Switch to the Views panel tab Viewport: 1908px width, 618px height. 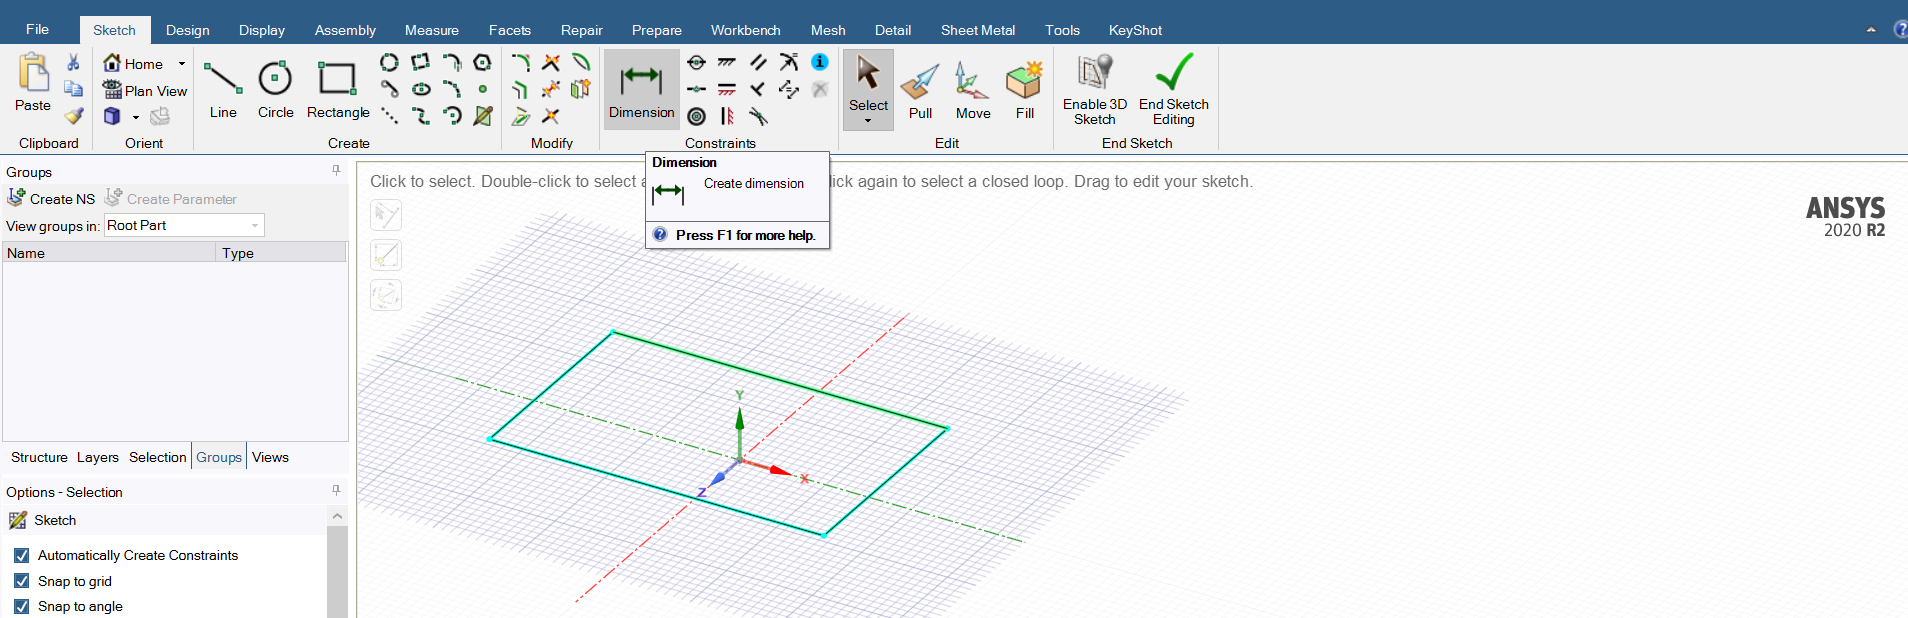270,457
